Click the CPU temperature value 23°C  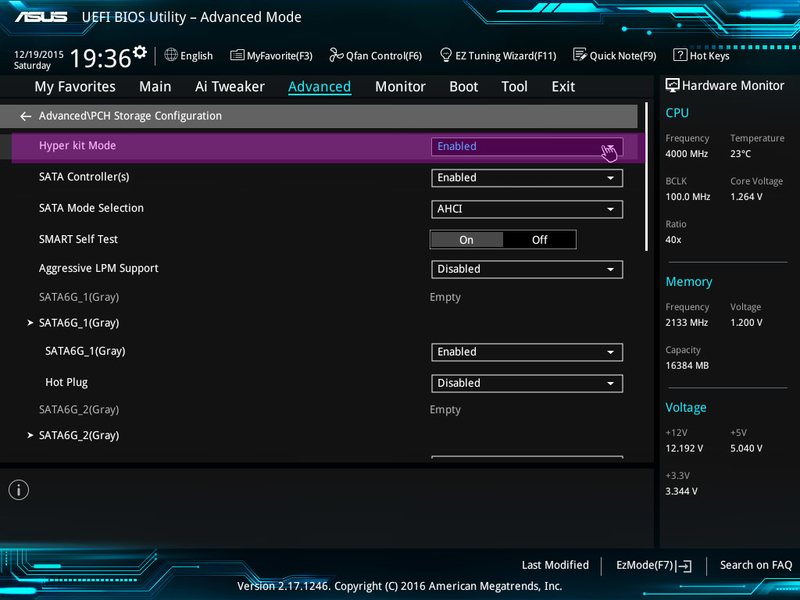(x=740, y=154)
